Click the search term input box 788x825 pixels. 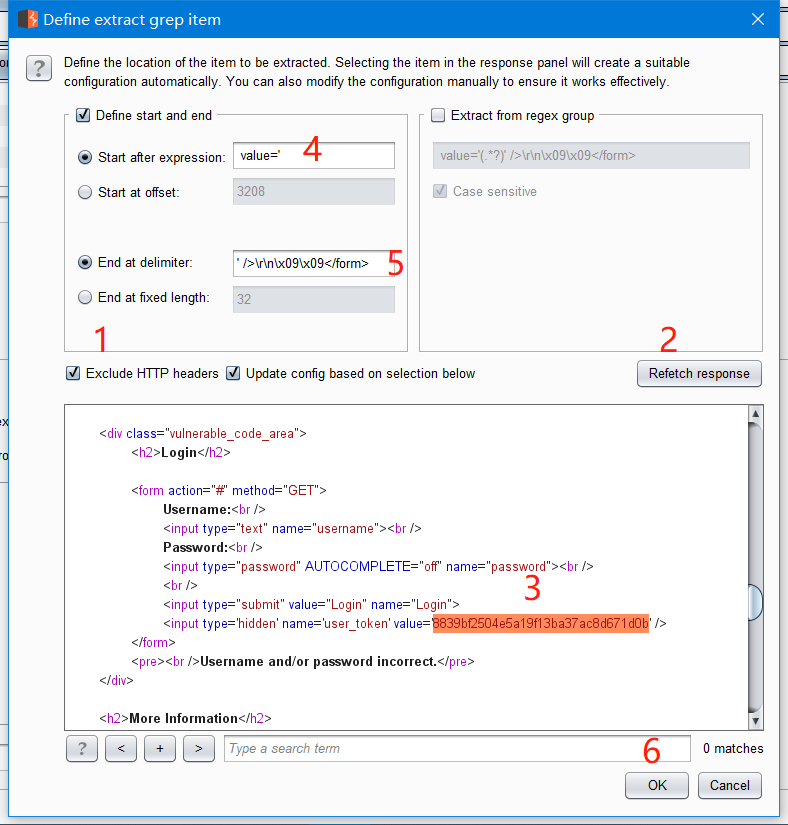tap(457, 748)
